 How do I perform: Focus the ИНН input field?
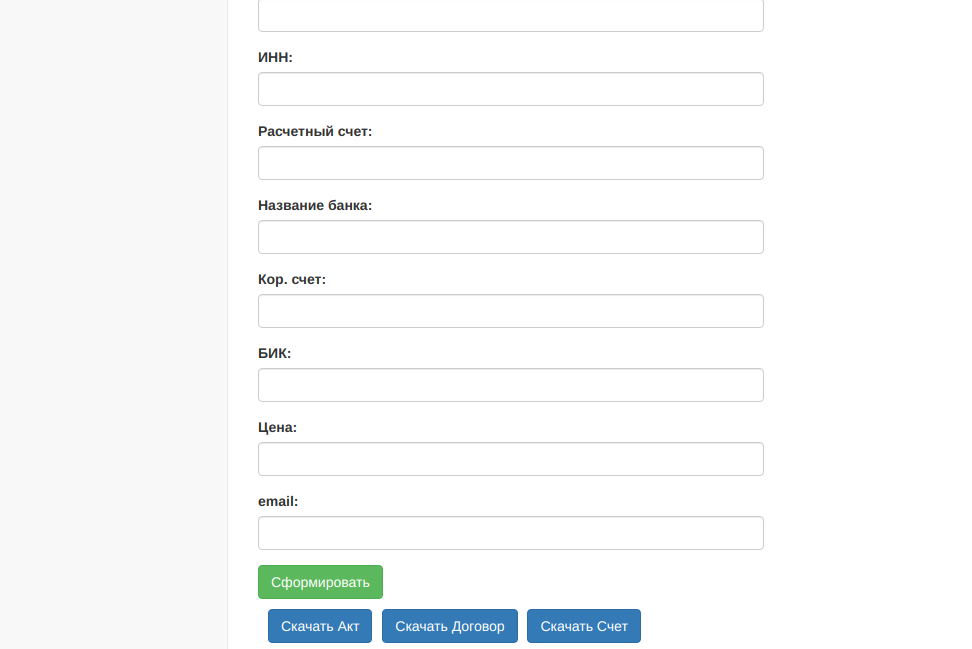point(510,89)
